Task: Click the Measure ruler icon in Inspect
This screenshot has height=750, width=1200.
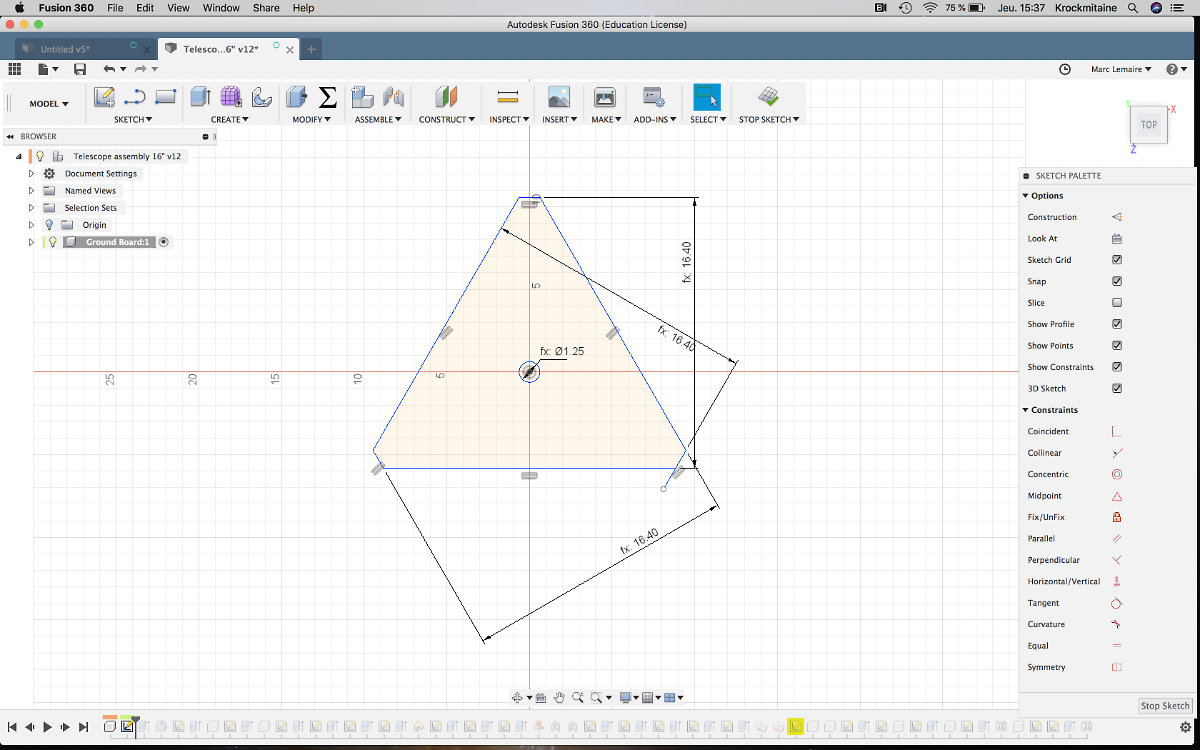Action: [x=508, y=97]
